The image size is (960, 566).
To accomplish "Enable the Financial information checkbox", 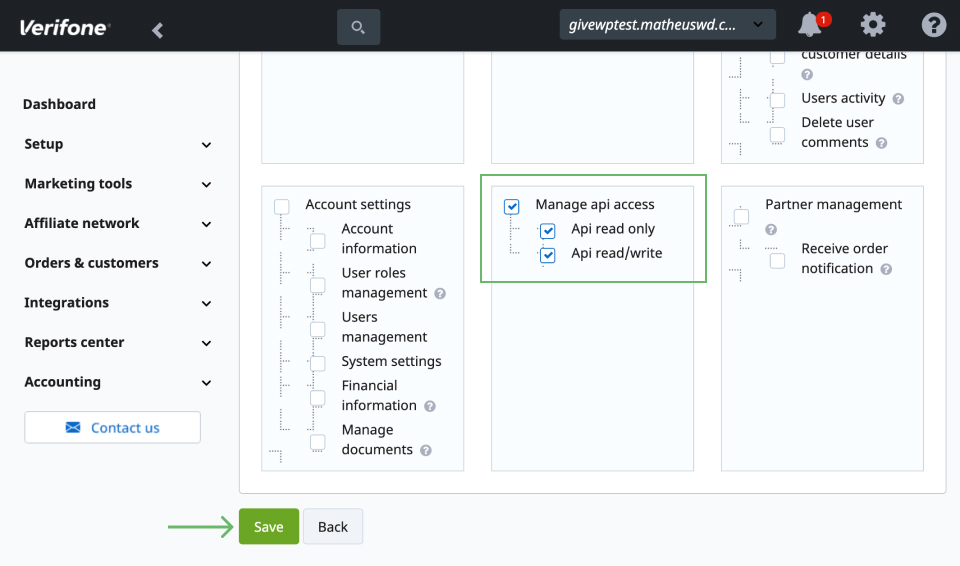I will (318, 398).
